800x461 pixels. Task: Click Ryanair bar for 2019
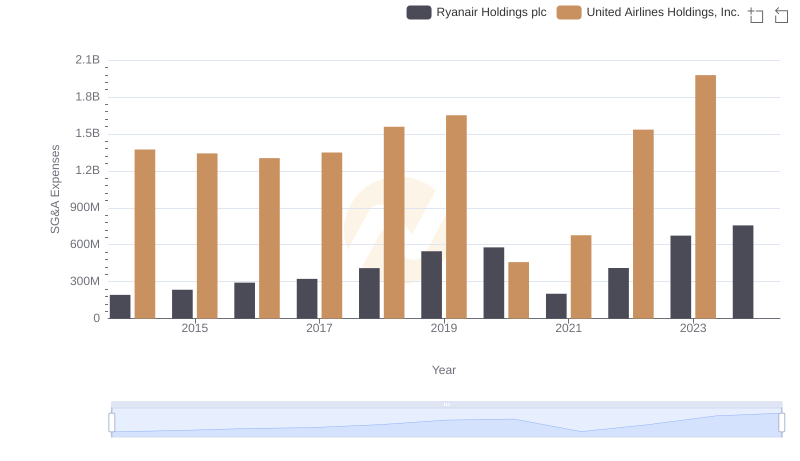432,285
